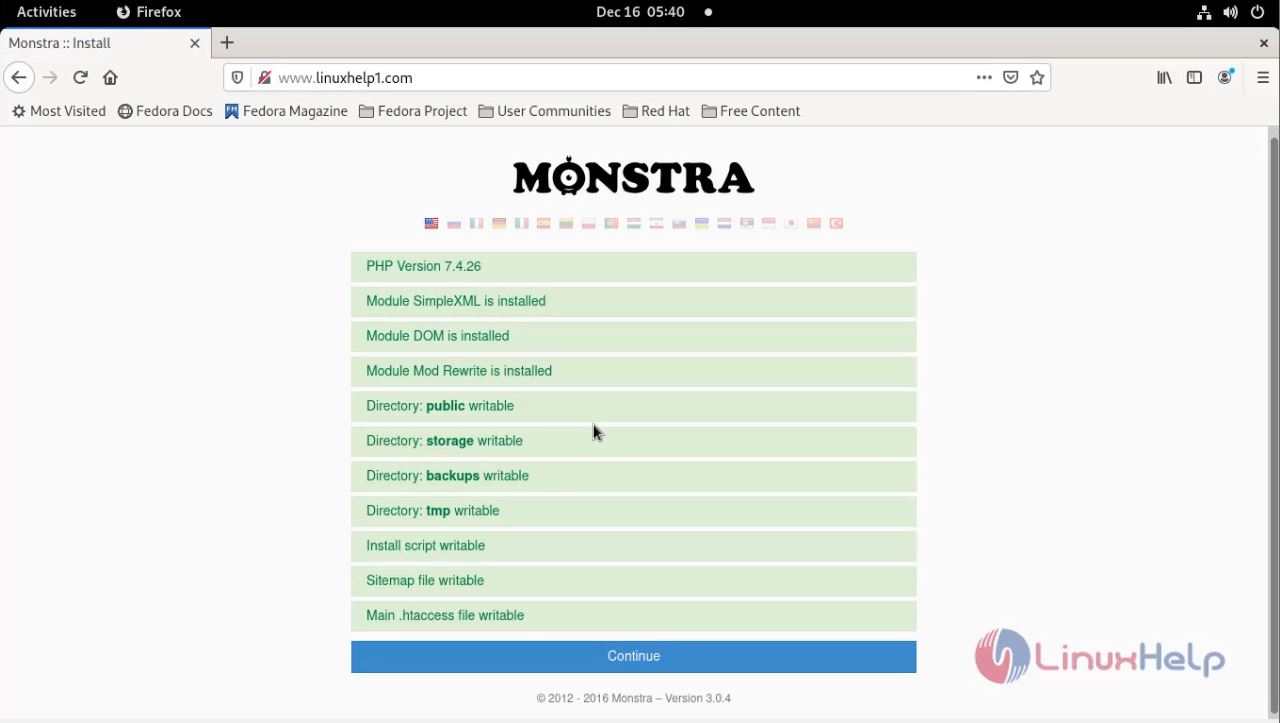Click 'Directory: public writable' row

click(633, 406)
